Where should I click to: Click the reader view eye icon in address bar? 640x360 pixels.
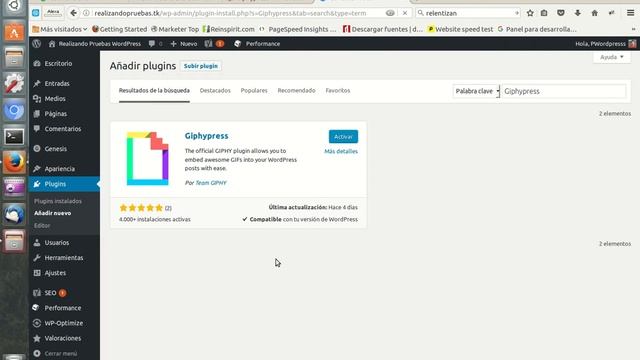pyautogui.click(x=390, y=13)
